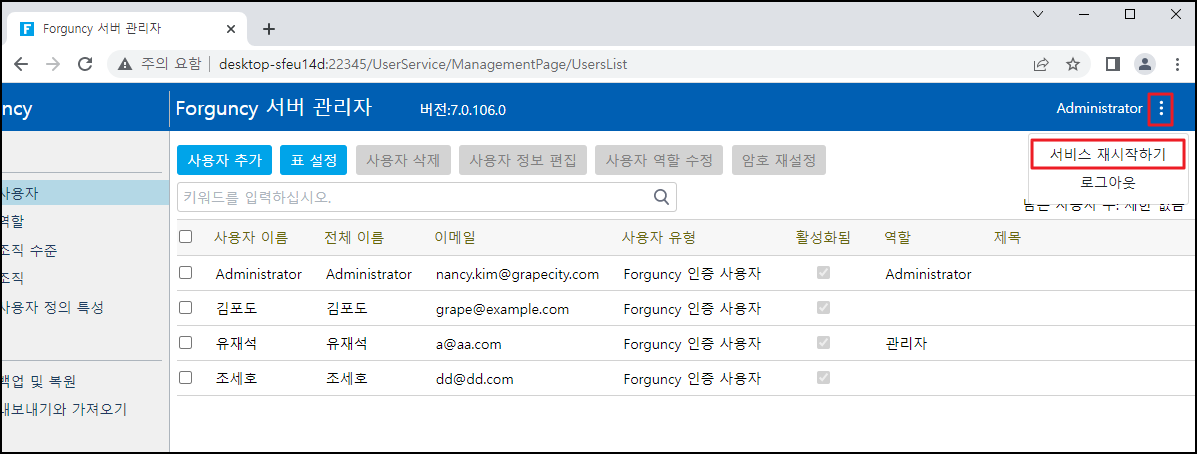Open Chrome's three-dot settings menu

click(1175, 64)
